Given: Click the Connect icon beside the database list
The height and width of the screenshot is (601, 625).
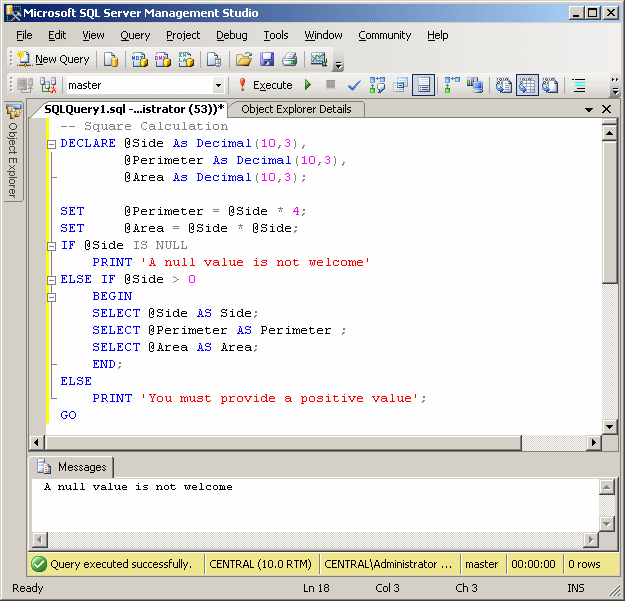Looking at the screenshot, I should coord(25,85).
